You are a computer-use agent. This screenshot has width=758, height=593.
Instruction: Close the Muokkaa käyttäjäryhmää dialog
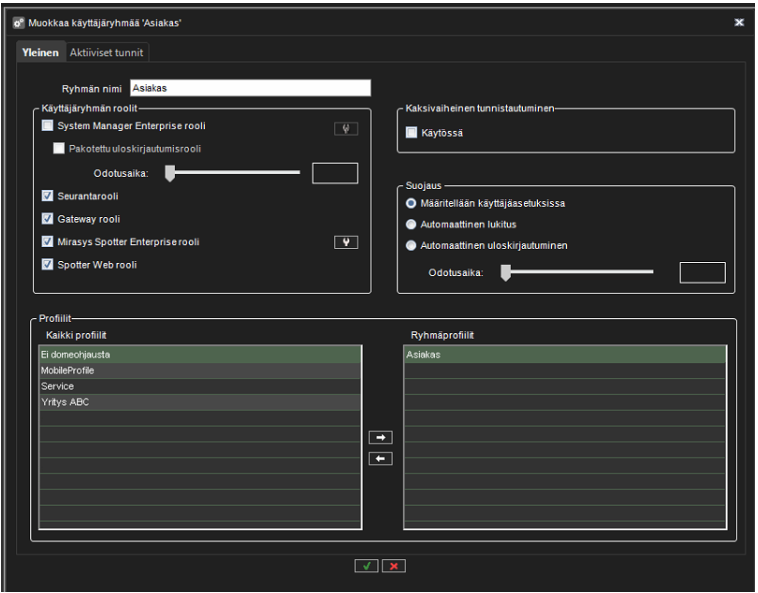pos(739,22)
